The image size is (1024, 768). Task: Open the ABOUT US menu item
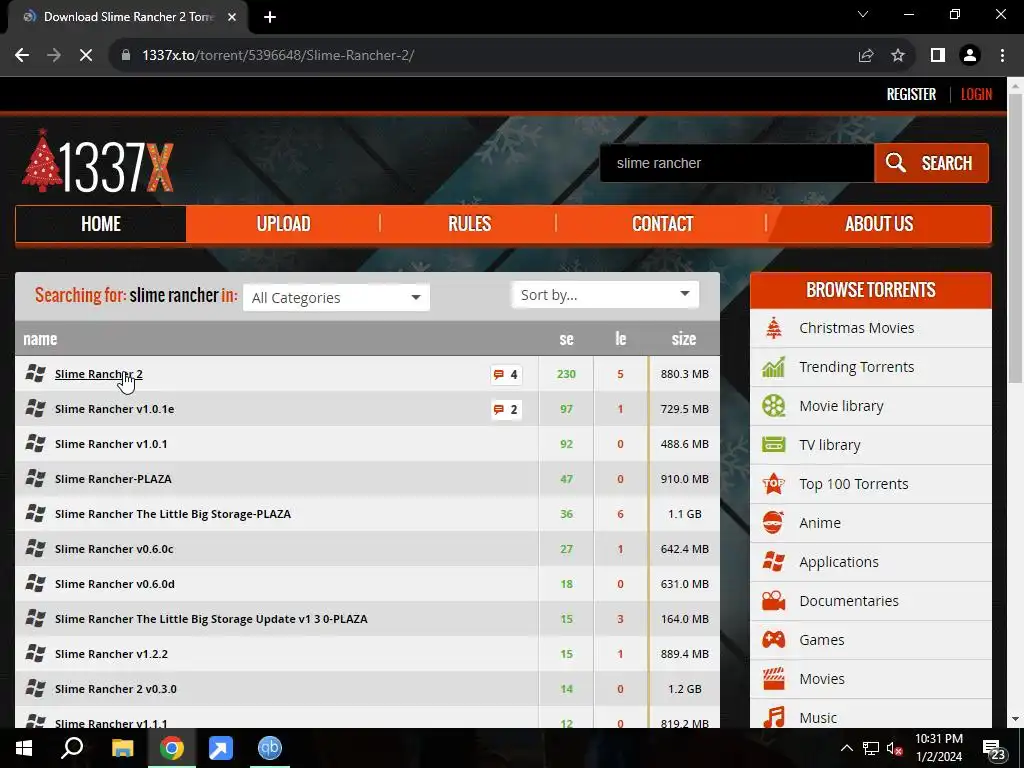point(879,224)
